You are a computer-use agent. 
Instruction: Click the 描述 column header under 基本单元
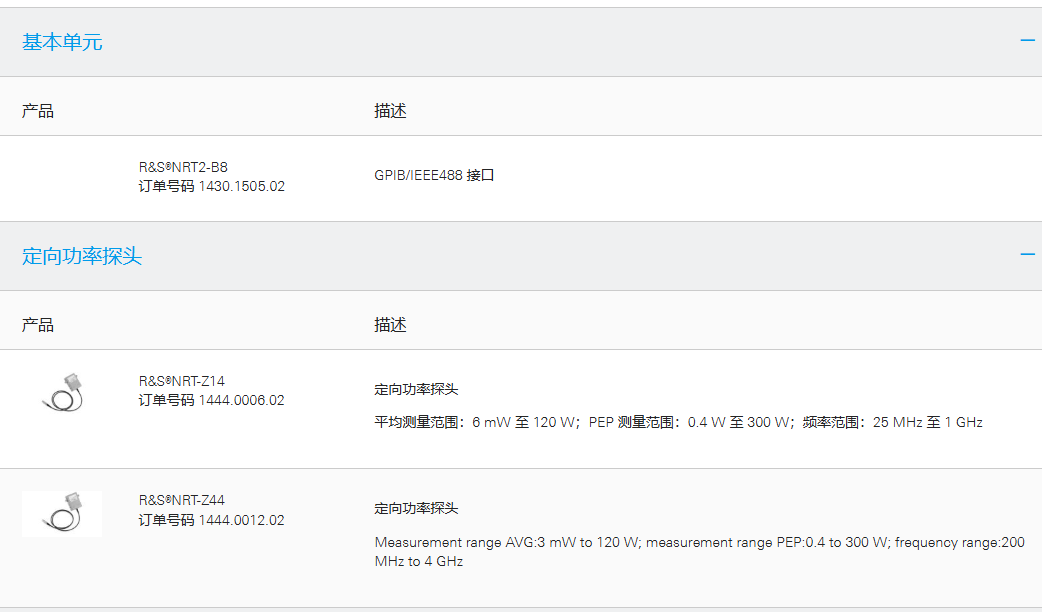pos(390,111)
